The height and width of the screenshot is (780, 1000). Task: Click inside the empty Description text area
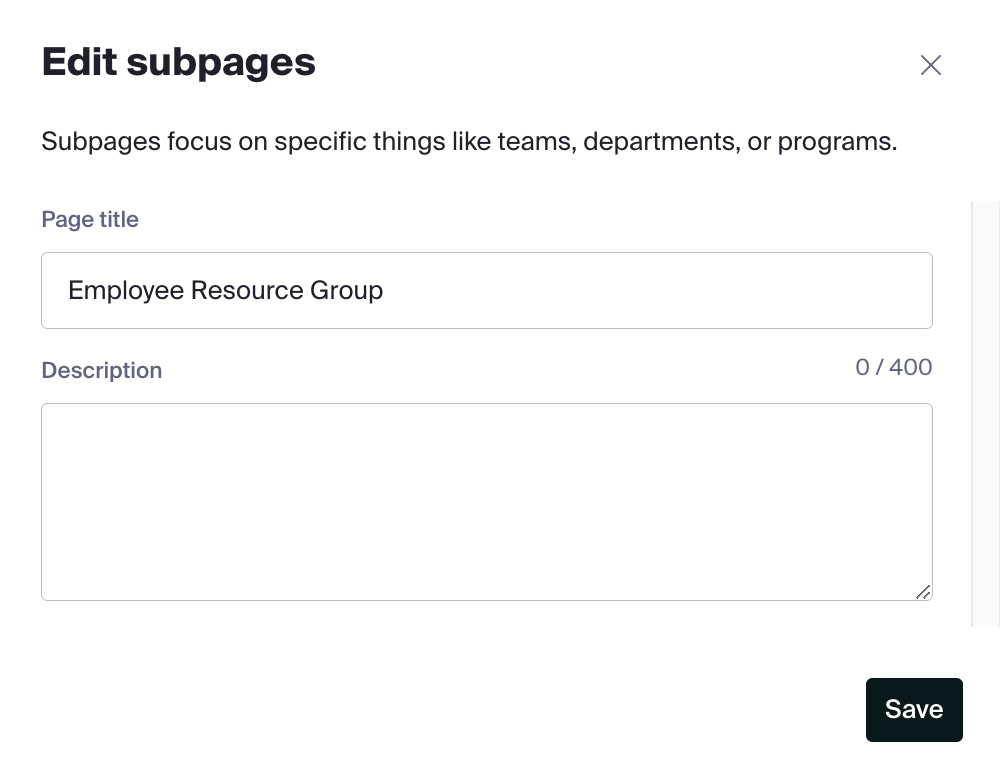[487, 501]
